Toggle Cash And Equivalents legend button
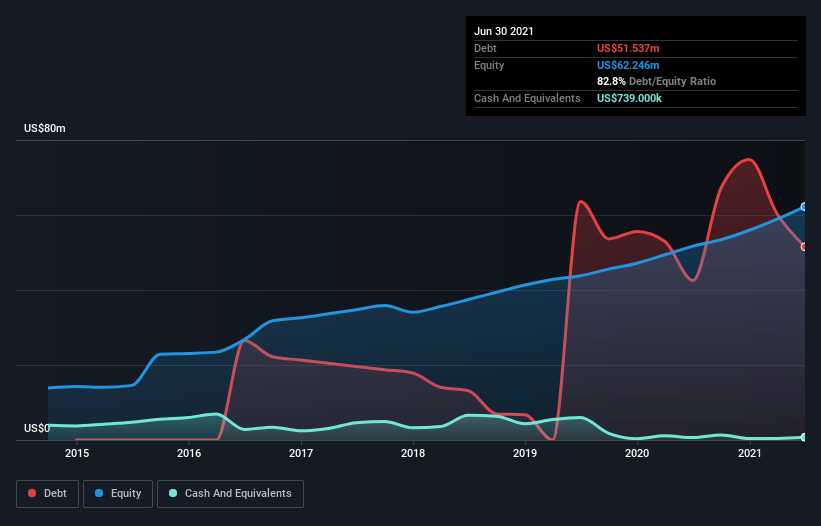 pos(230,494)
